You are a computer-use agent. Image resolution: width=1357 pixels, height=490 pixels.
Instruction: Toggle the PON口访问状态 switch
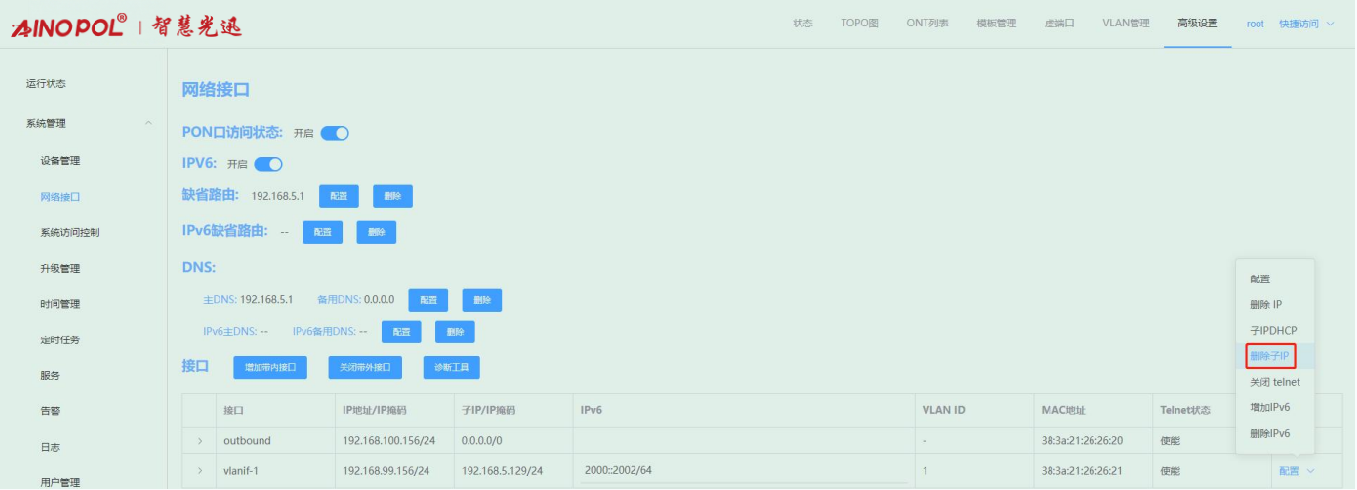coord(334,133)
